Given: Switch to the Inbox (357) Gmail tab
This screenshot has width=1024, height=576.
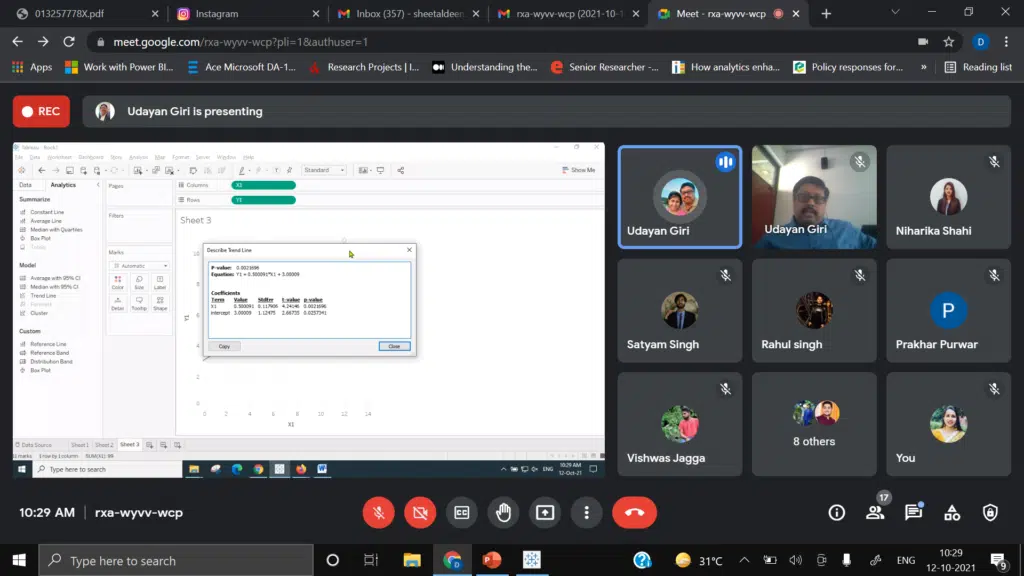Looking at the screenshot, I should pyautogui.click(x=406, y=14).
